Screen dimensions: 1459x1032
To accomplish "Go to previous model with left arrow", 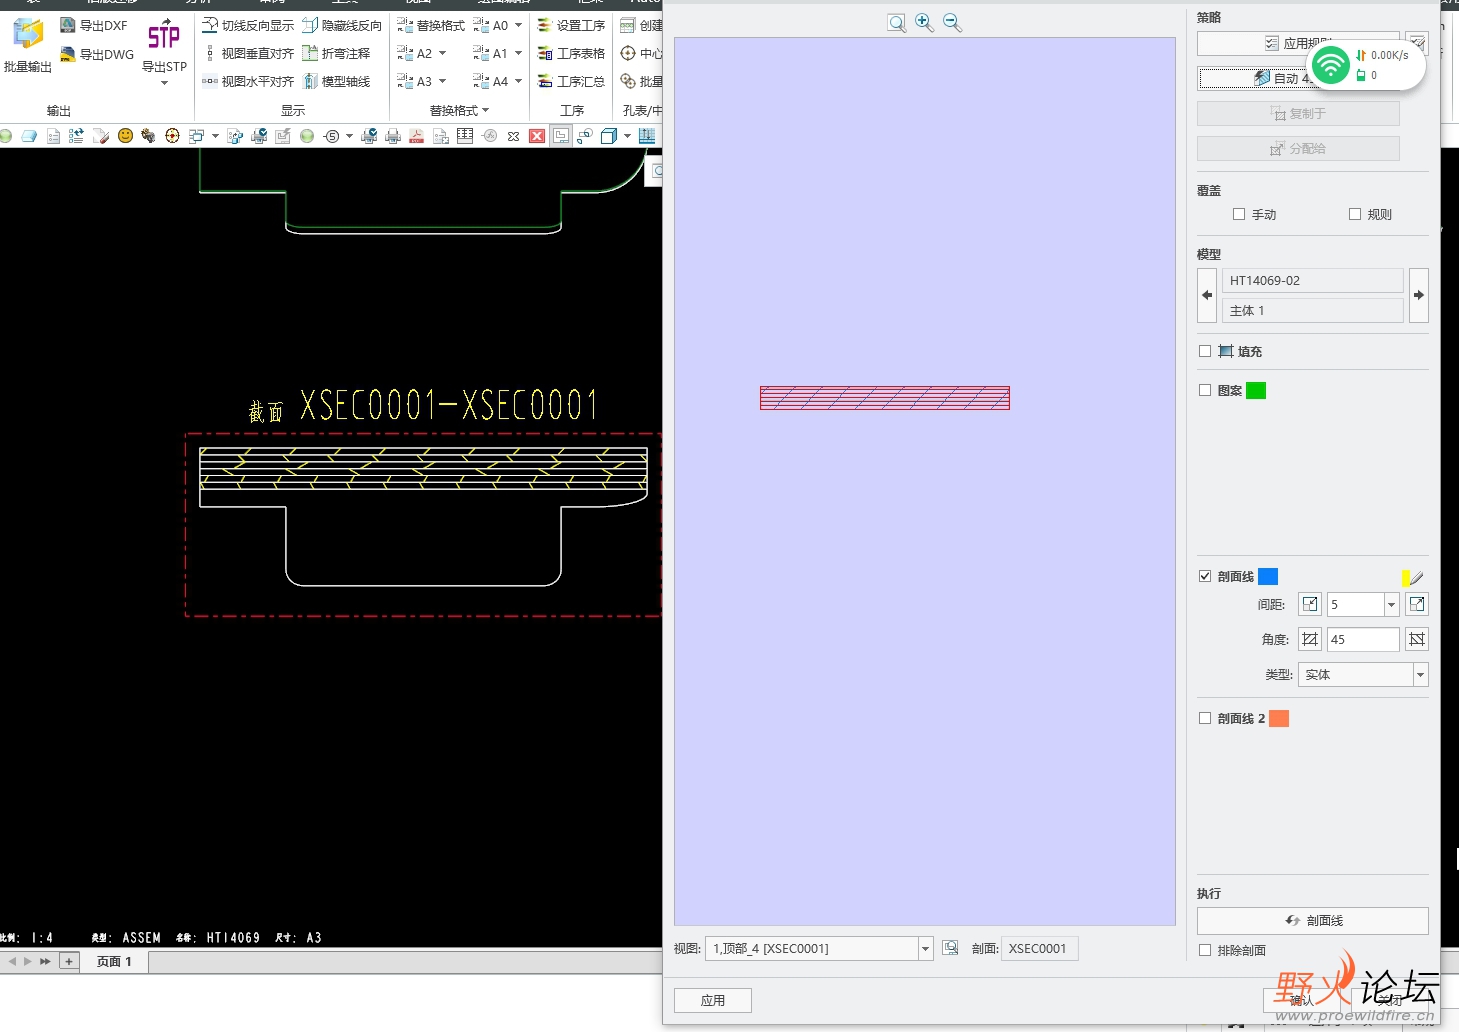I will [1207, 295].
